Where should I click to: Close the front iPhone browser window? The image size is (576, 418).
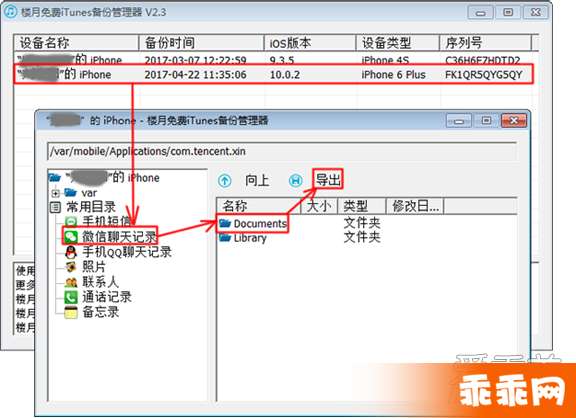pyautogui.click(x=514, y=121)
